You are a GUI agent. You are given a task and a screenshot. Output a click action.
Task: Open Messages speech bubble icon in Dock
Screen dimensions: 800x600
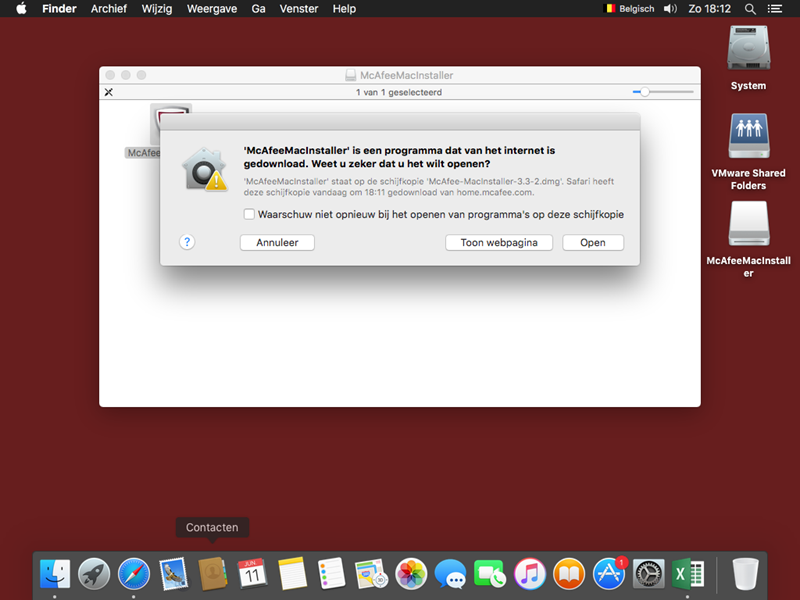[x=450, y=573]
